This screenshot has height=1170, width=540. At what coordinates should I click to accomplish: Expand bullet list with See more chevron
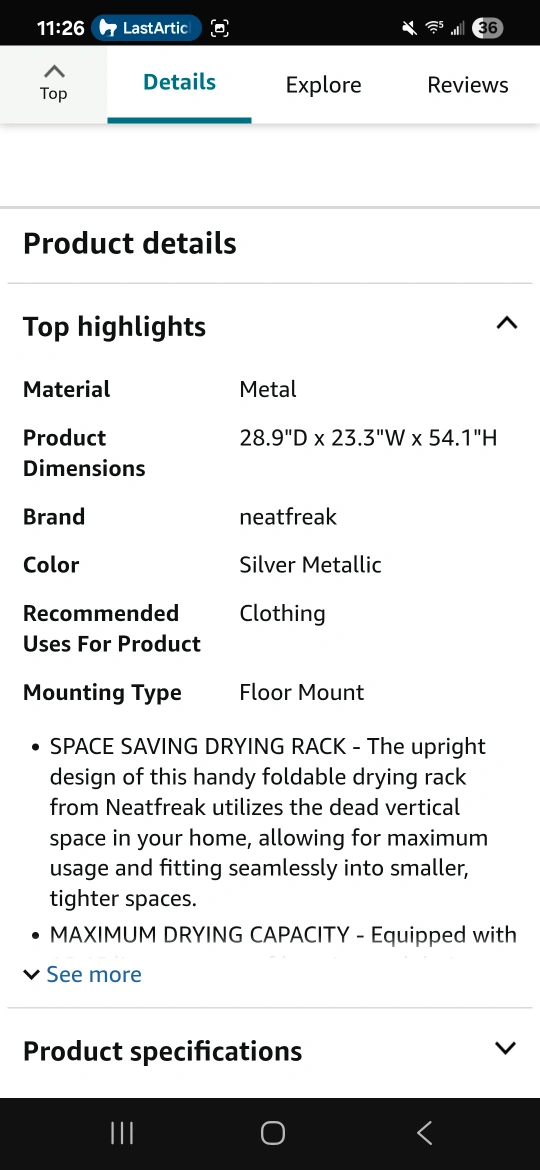31,975
